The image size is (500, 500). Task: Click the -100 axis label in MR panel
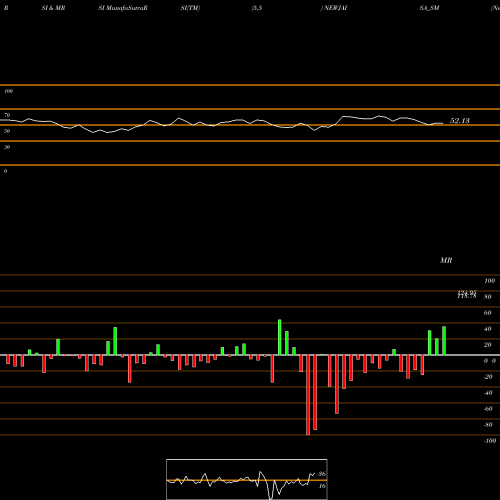coord(490,441)
